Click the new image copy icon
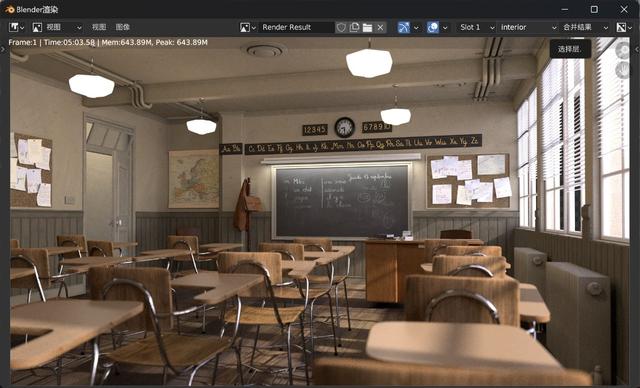The width and height of the screenshot is (640, 388). coord(355,27)
